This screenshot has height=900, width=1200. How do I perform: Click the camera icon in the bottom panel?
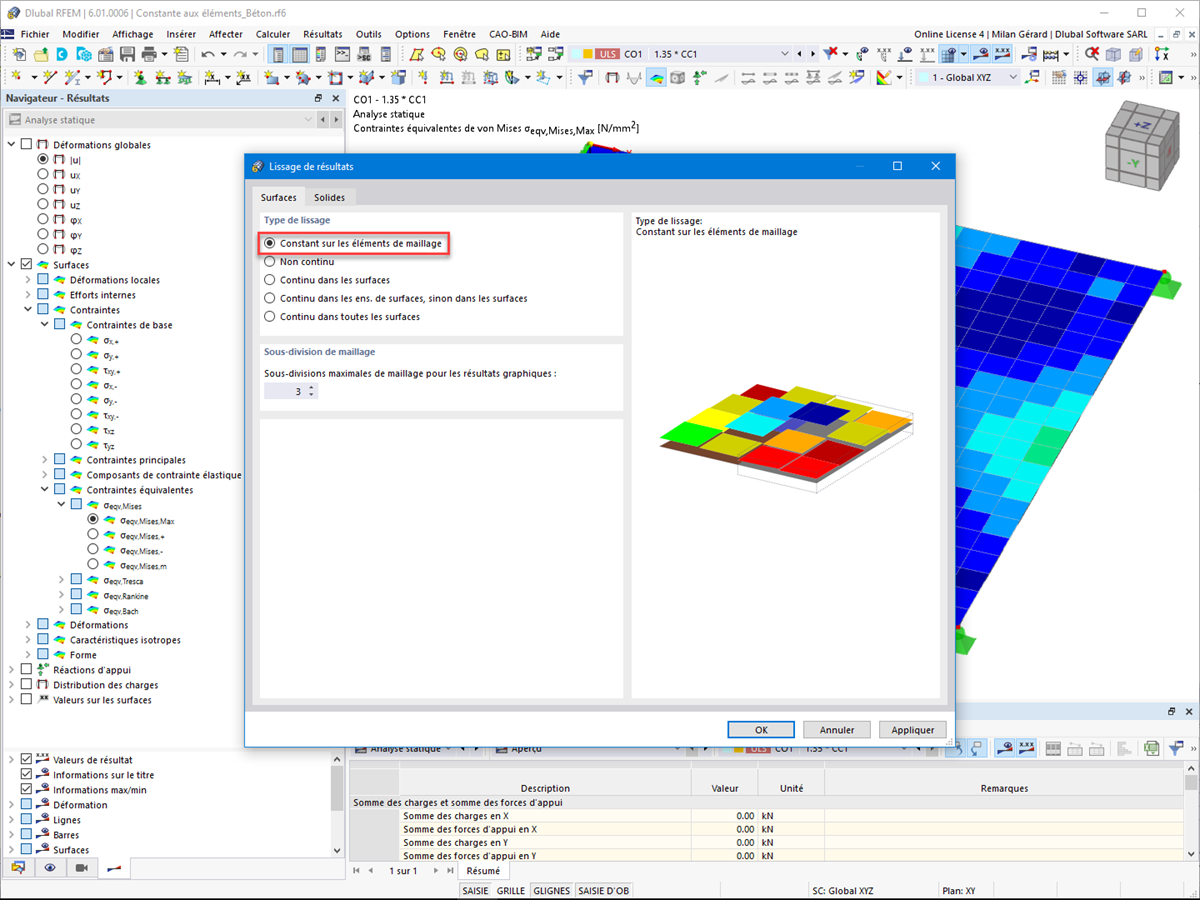point(82,867)
